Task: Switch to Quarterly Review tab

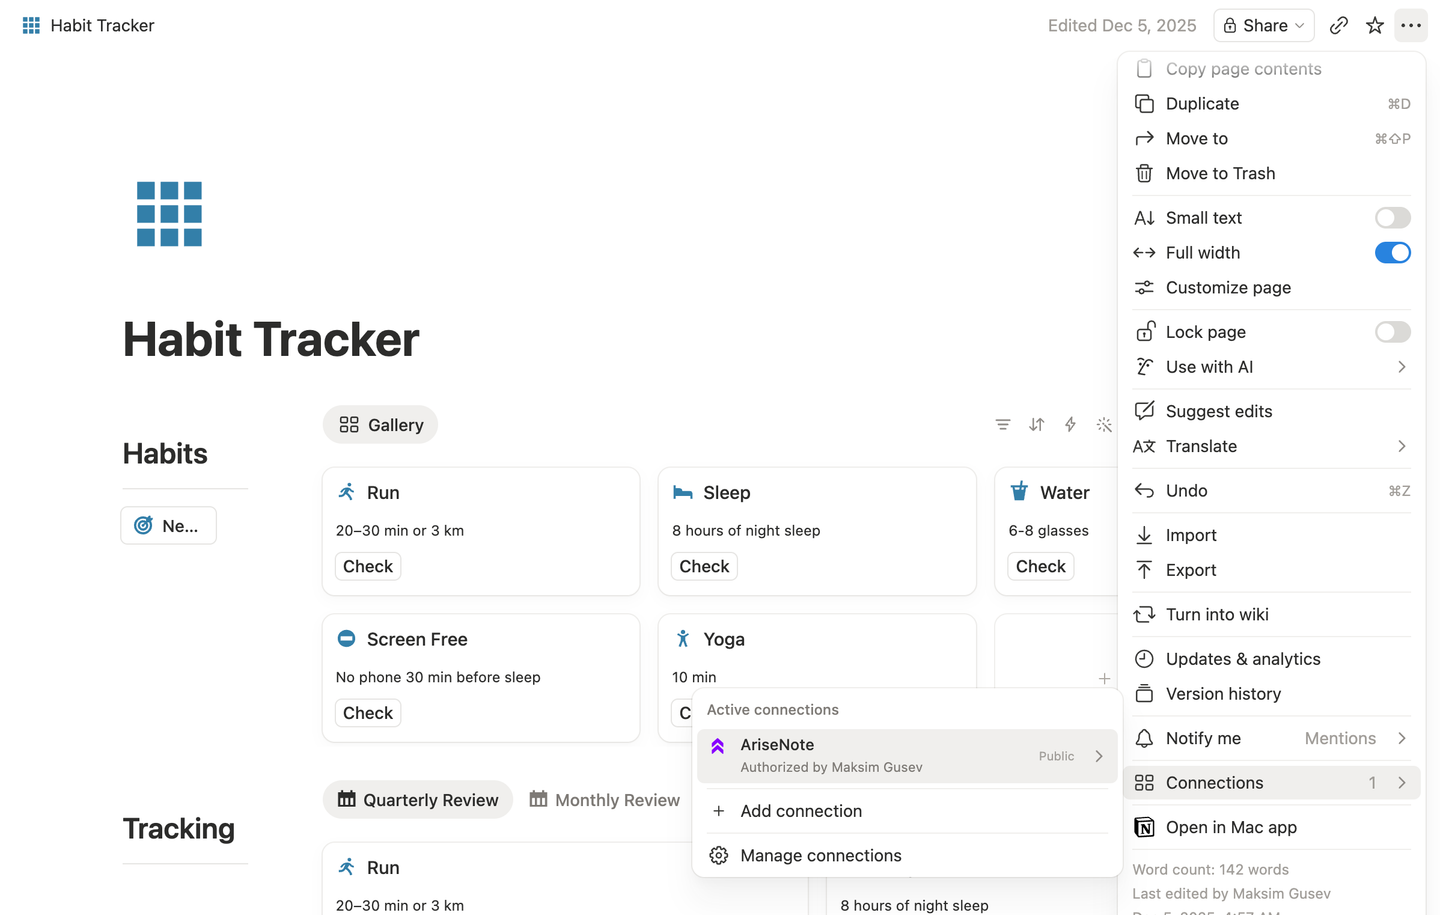Action: point(417,800)
